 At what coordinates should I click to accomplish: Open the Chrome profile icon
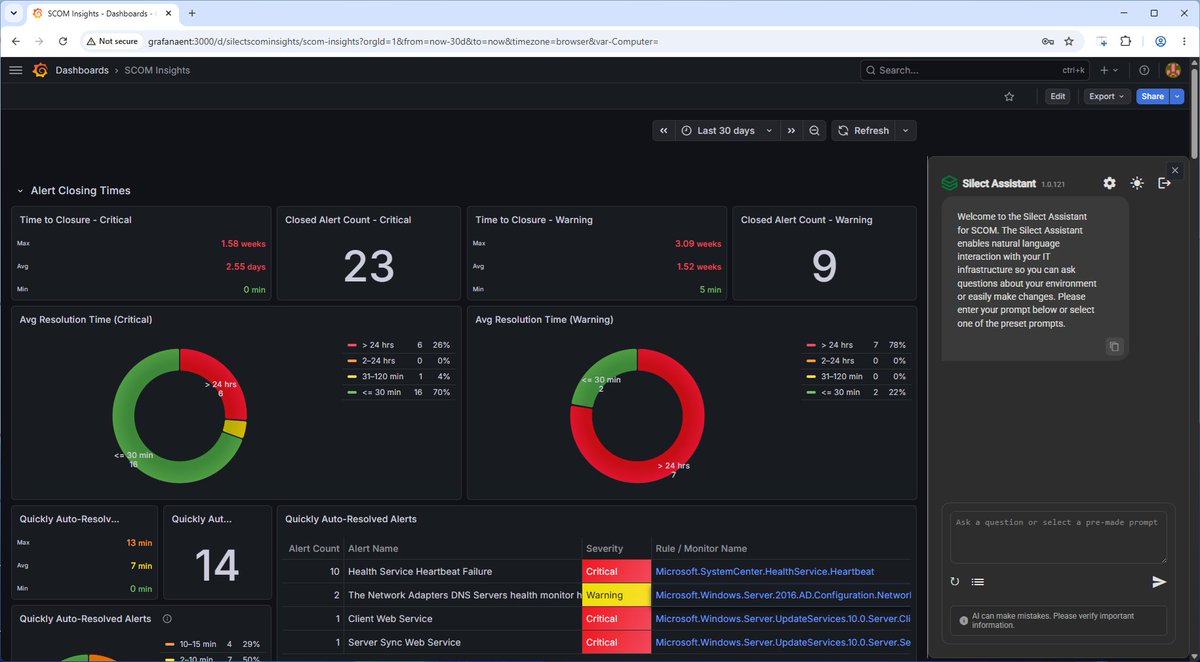(1160, 41)
